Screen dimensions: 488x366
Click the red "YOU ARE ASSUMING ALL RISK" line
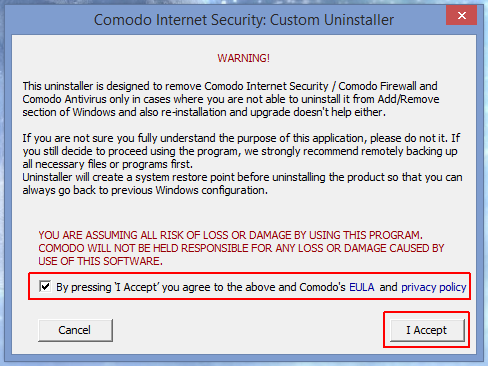(x=230, y=235)
